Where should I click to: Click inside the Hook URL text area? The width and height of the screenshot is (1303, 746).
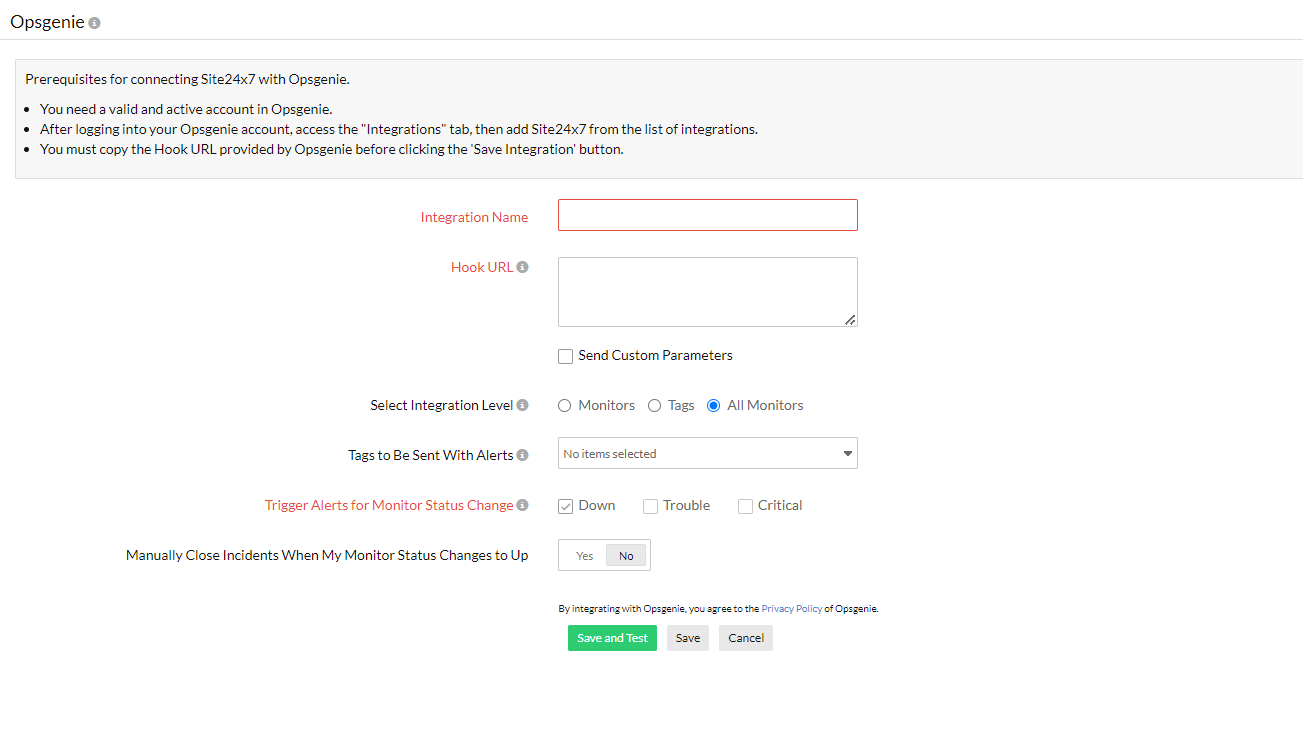(x=707, y=290)
